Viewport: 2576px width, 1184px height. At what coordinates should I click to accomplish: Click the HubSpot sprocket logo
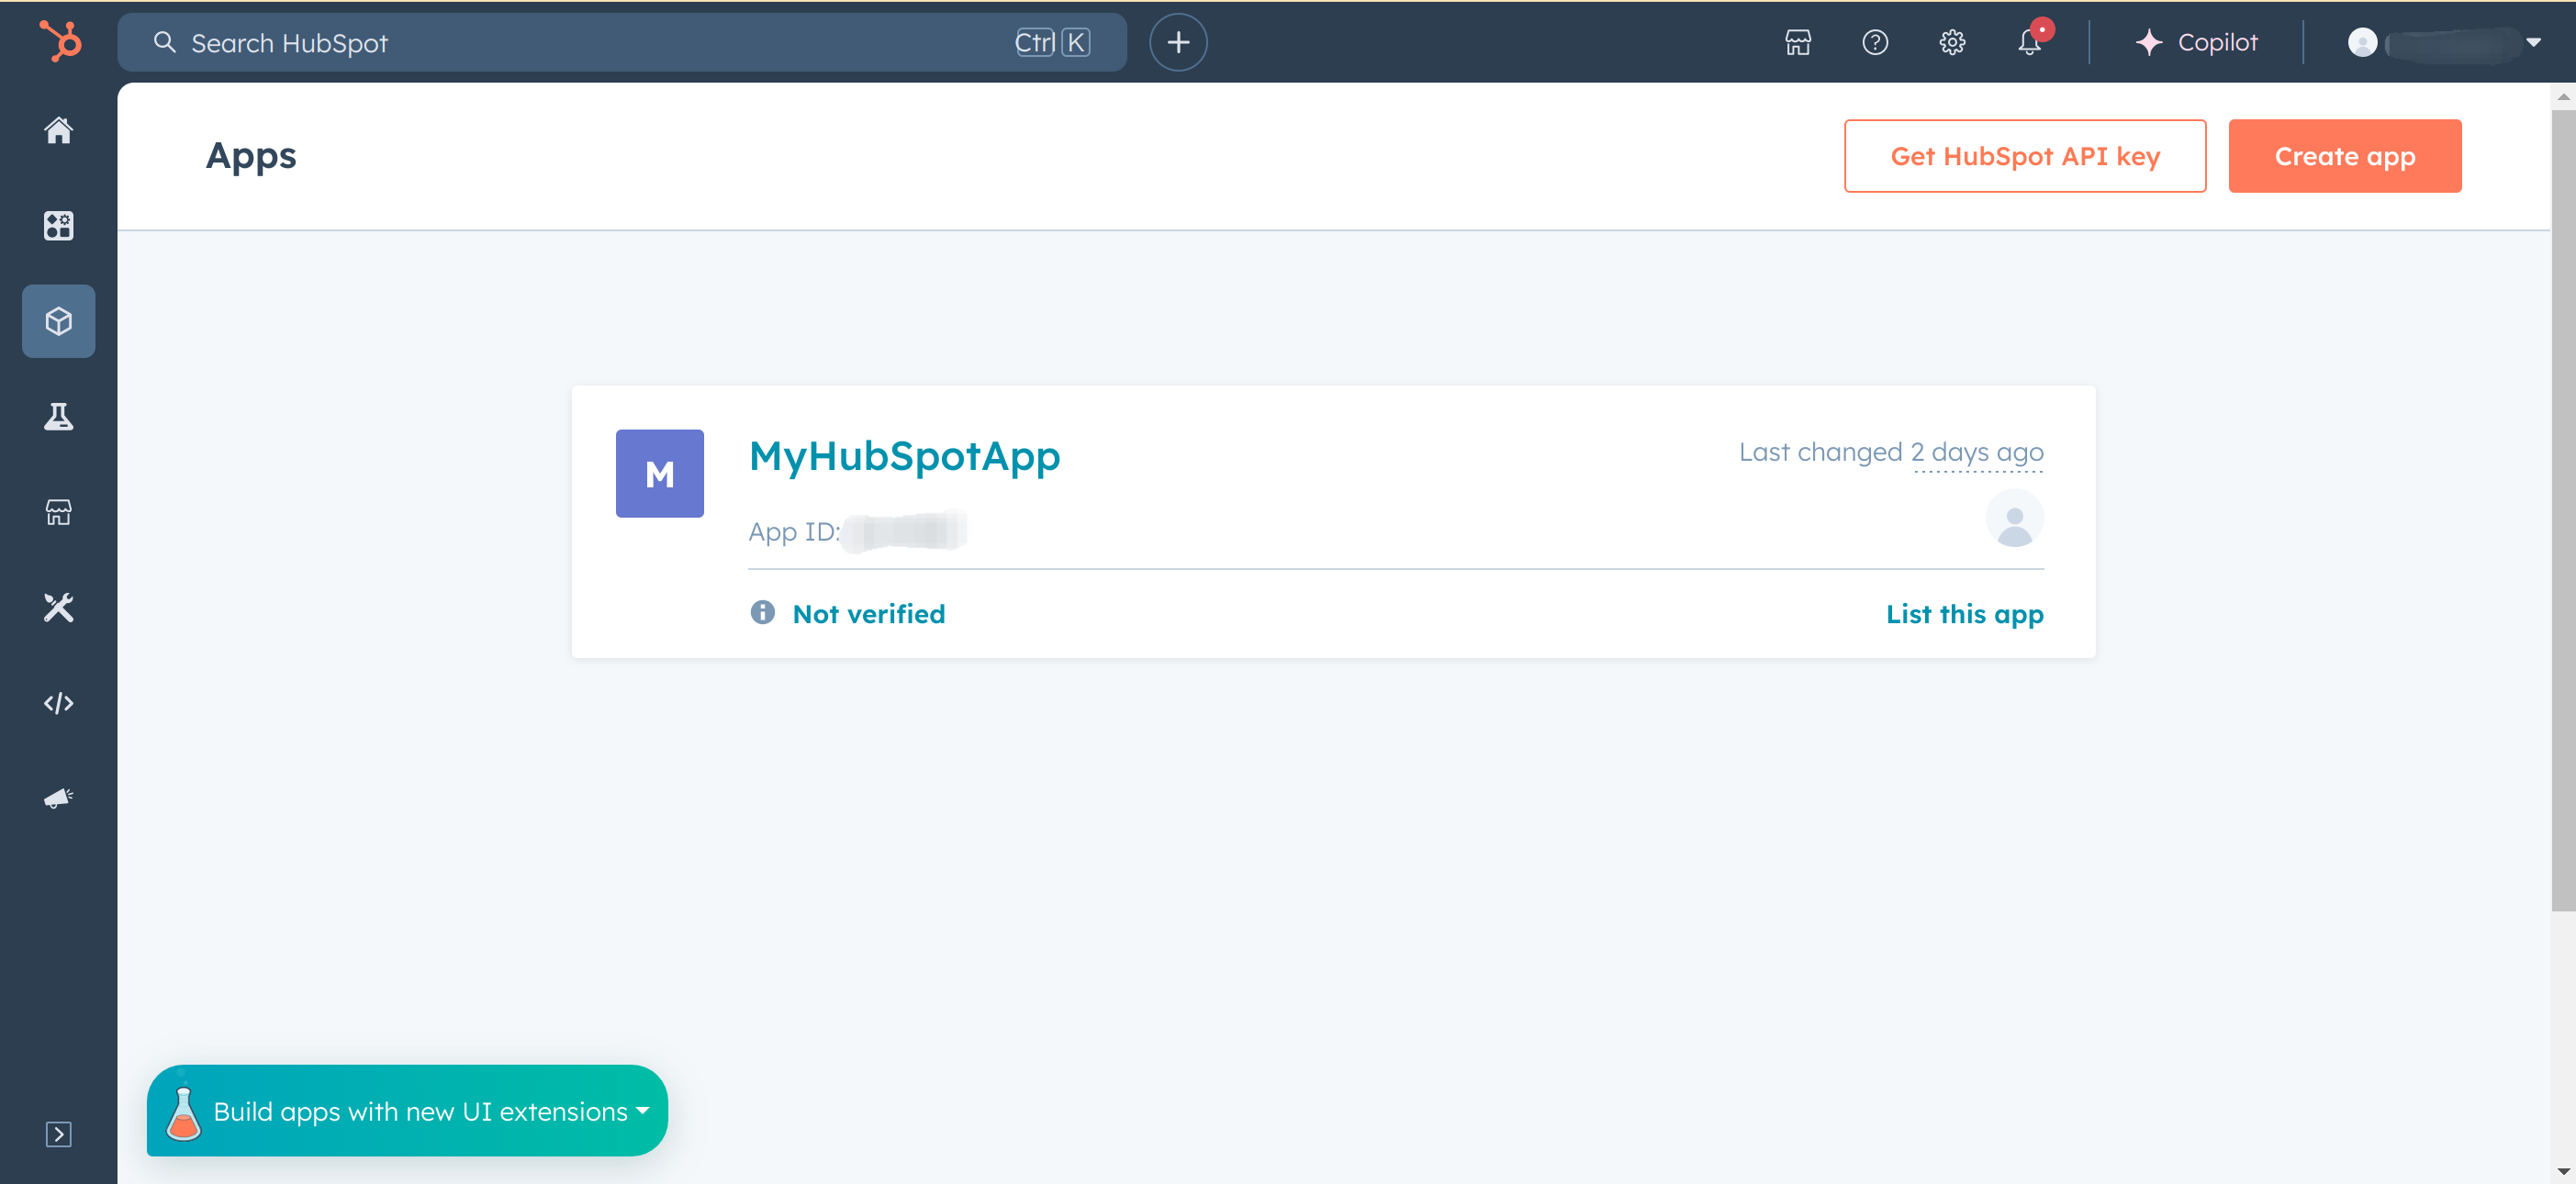[60, 42]
